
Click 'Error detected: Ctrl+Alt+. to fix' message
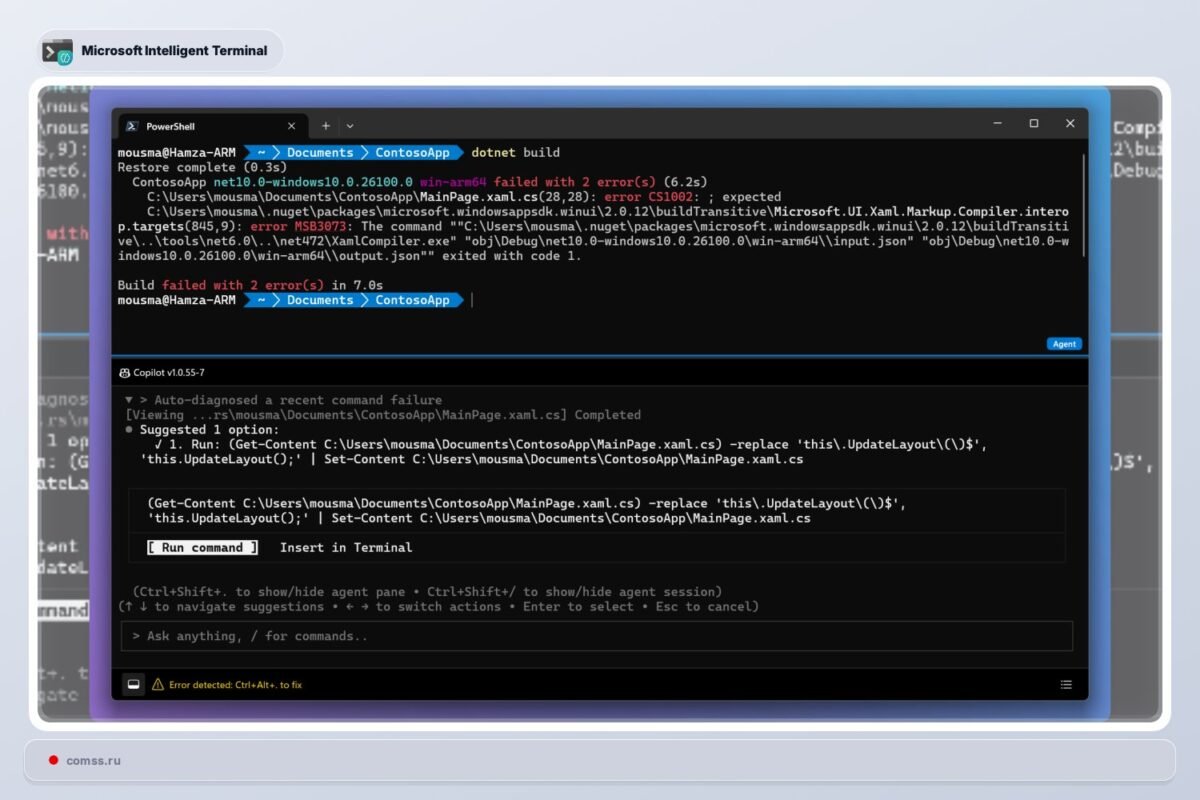pyautogui.click(x=235, y=685)
